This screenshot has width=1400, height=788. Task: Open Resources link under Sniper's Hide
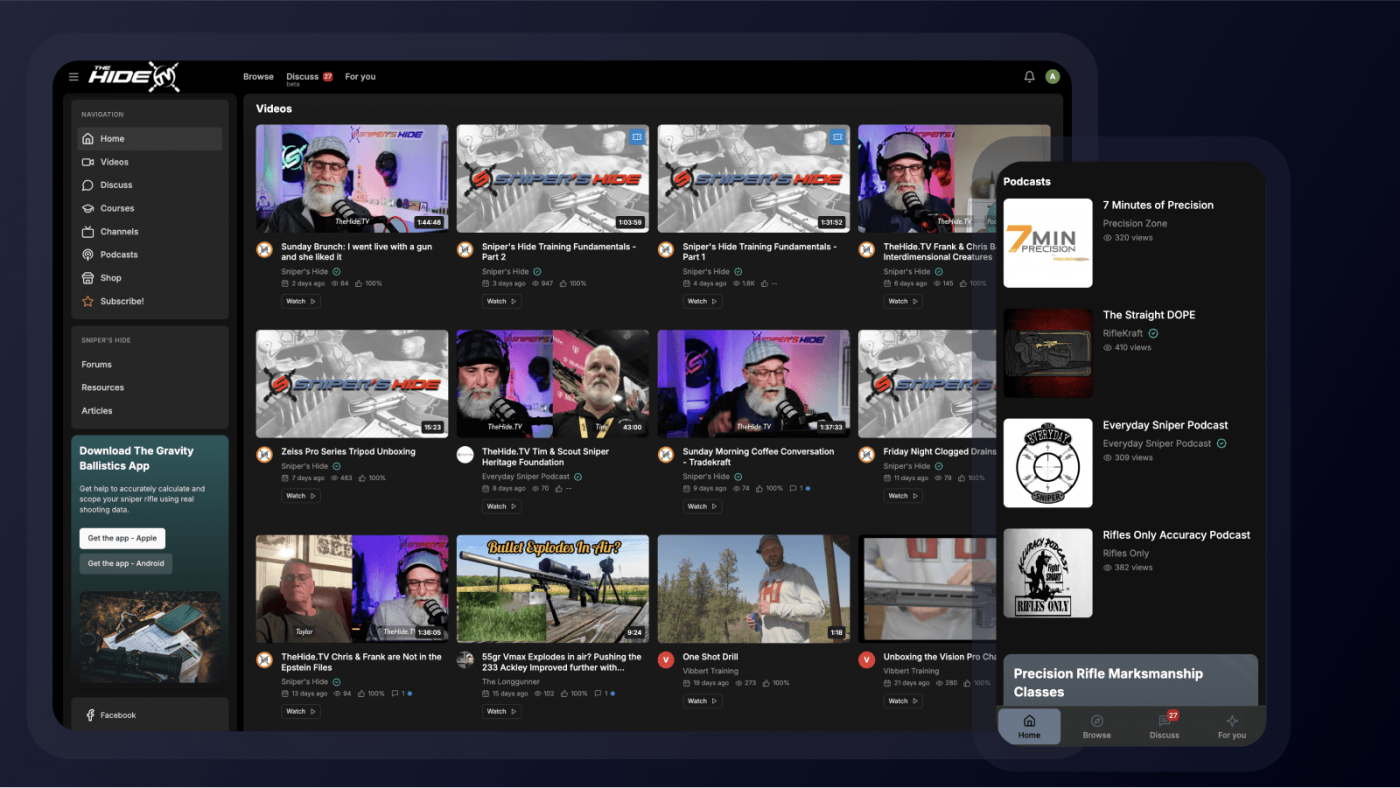pos(103,388)
